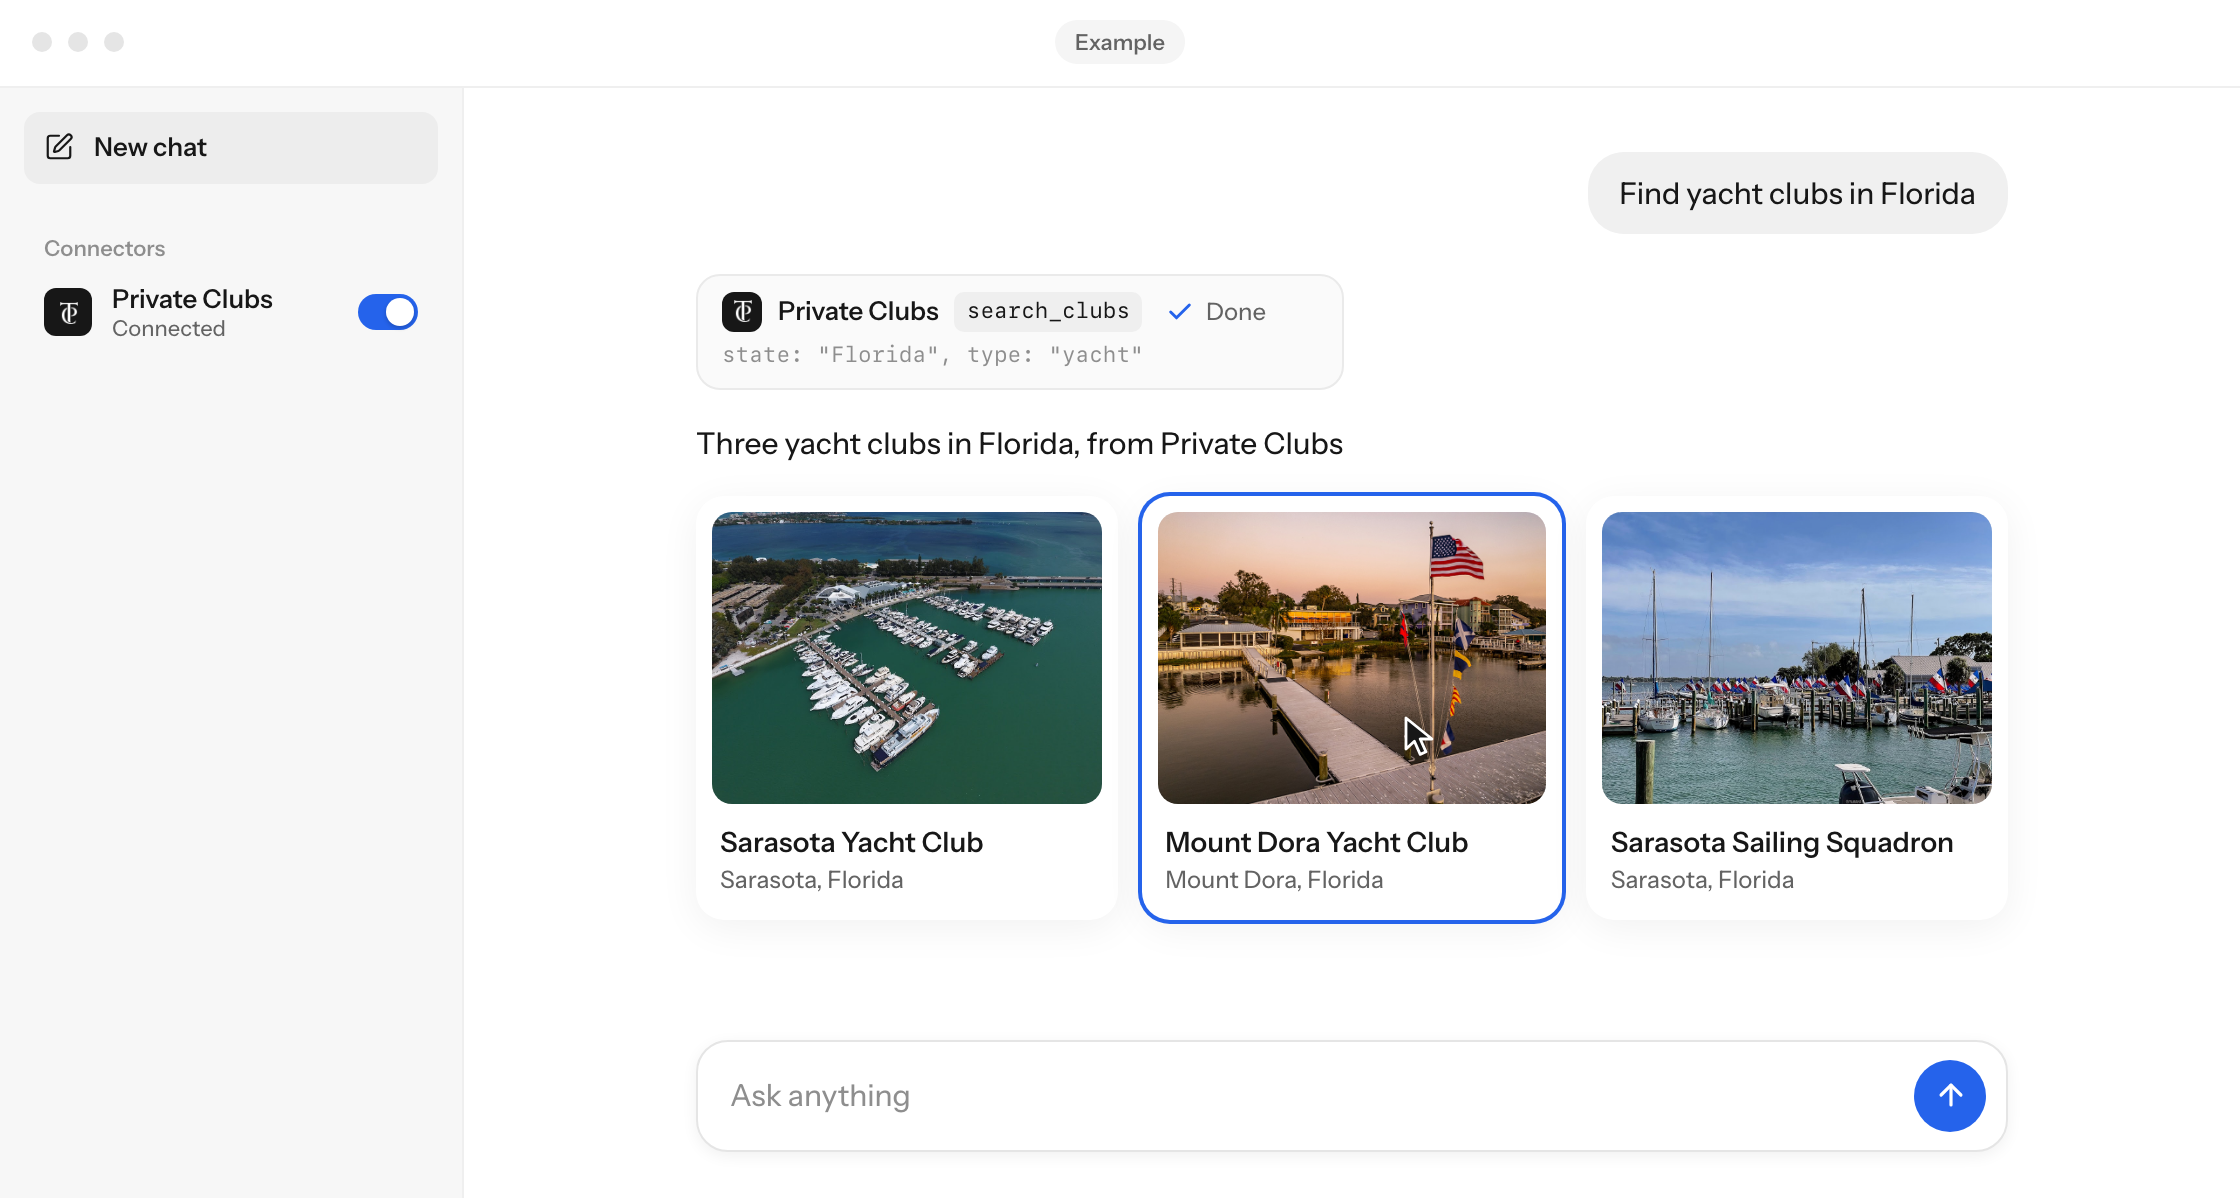Click the Connectors section heading
The image size is (2240, 1198).
(x=105, y=248)
